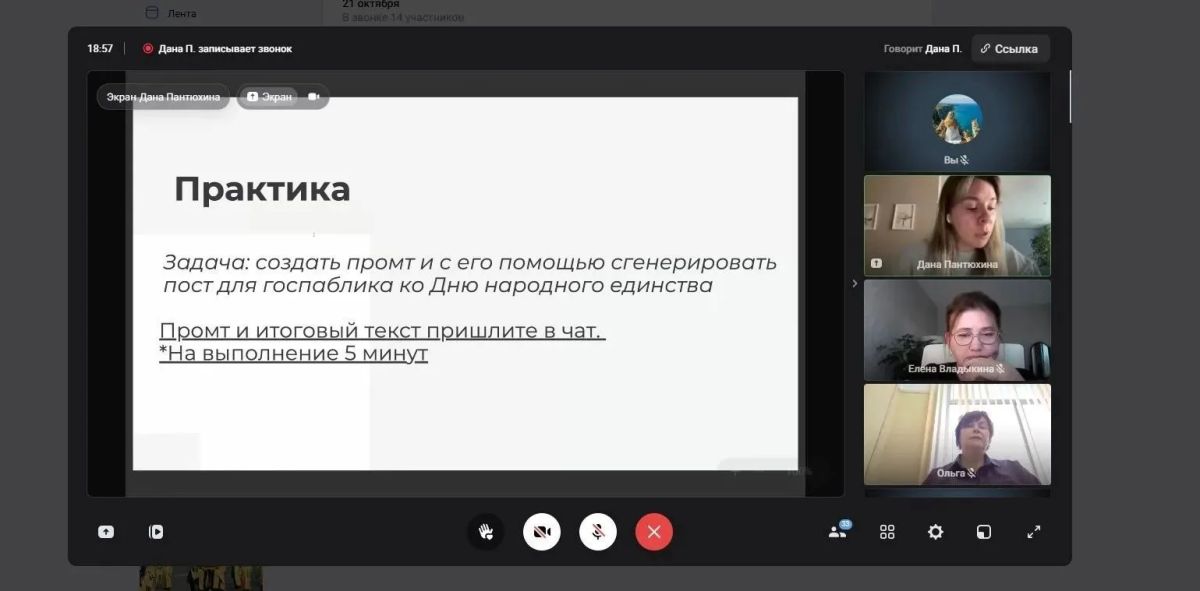Open the watch-together video icon
The width and height of the screenshot is (1200, 591).
(156, 532)
